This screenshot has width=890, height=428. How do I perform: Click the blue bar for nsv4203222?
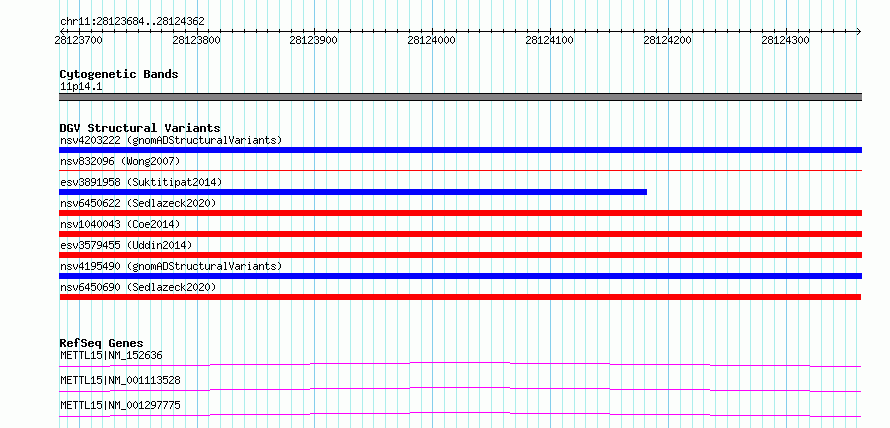point(460,150)
